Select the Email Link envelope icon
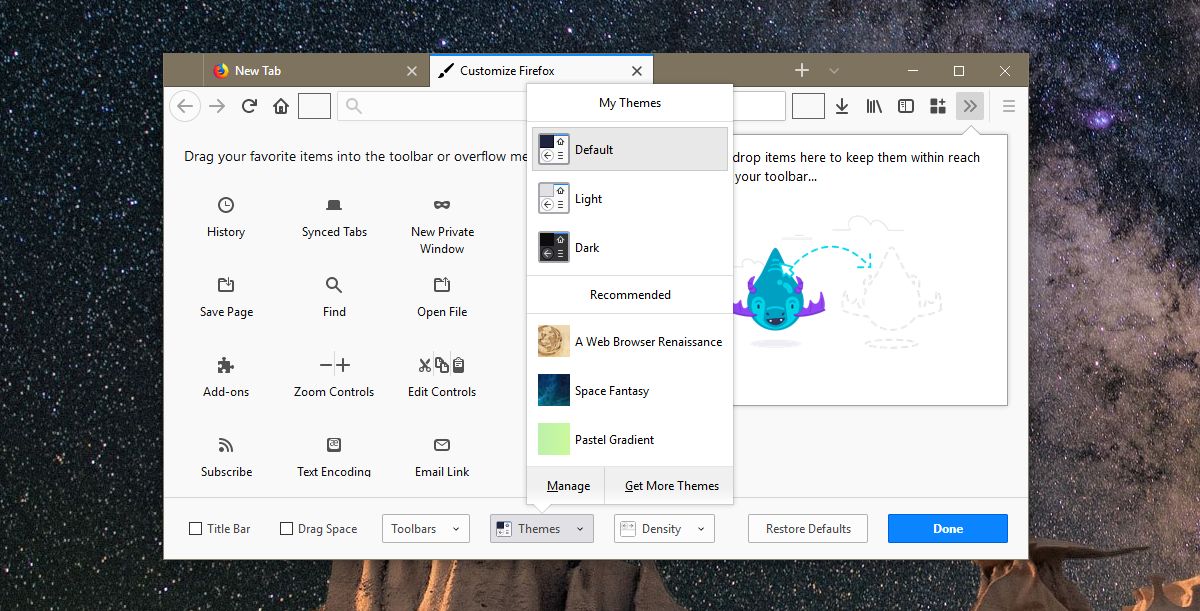The width and height of the screenshot is (1200, 611). [442, 445]
